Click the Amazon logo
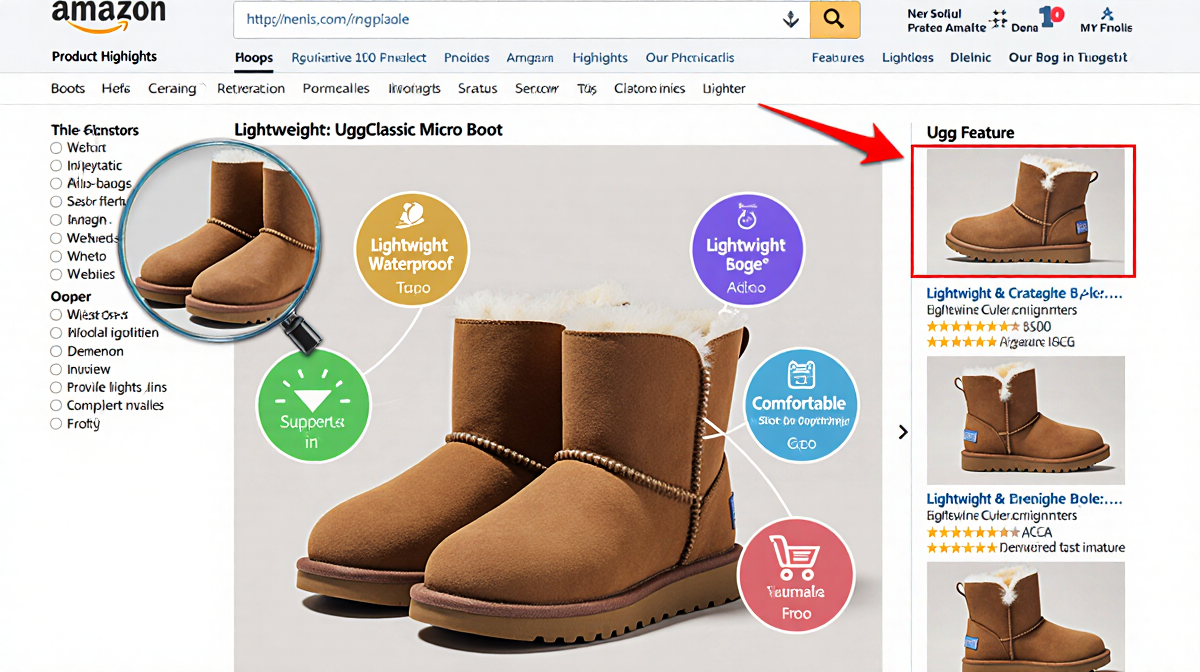 tap(110, 15)
